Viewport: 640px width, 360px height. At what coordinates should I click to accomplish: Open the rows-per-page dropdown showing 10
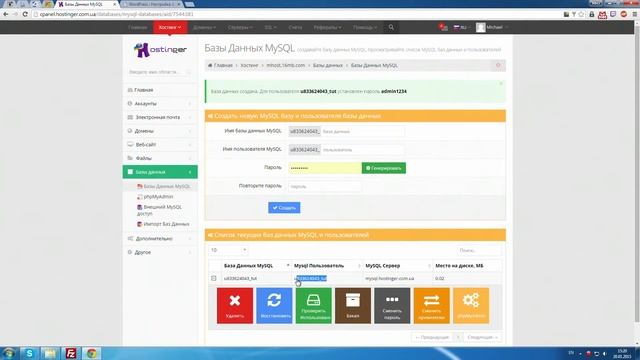(x=228, y=250)
